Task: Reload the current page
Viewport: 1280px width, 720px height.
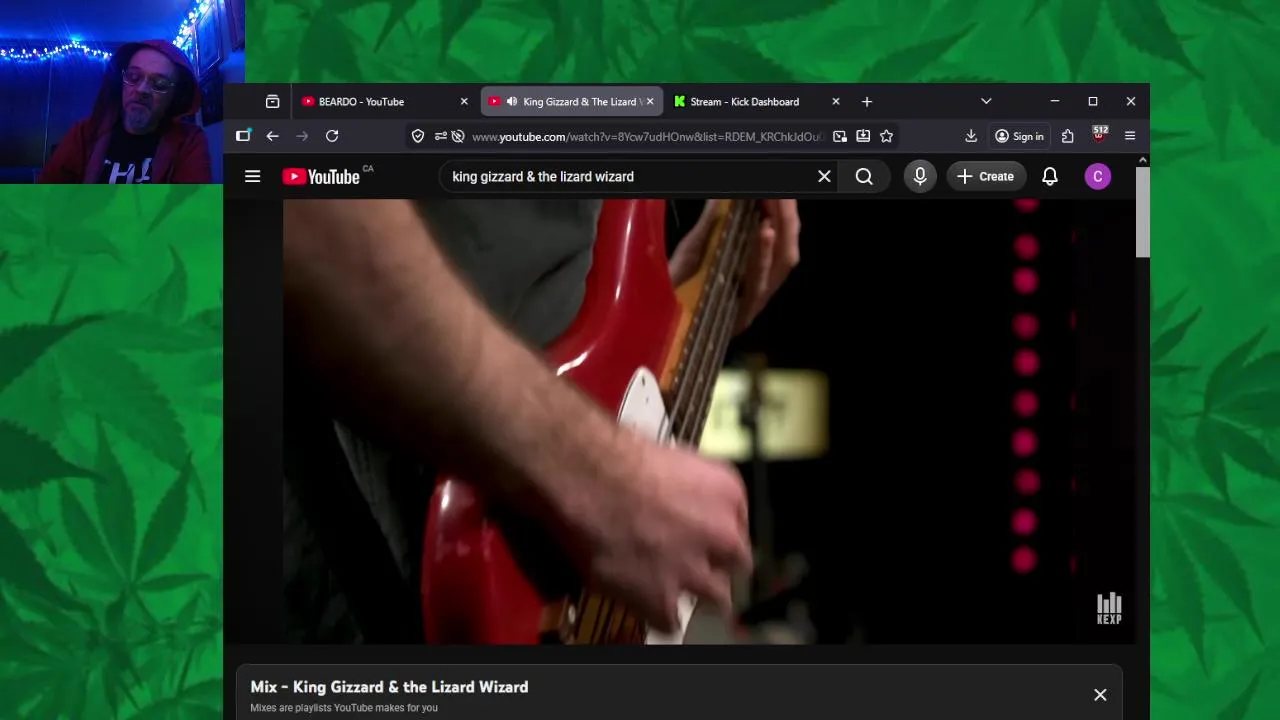Action: click(332, 136)
